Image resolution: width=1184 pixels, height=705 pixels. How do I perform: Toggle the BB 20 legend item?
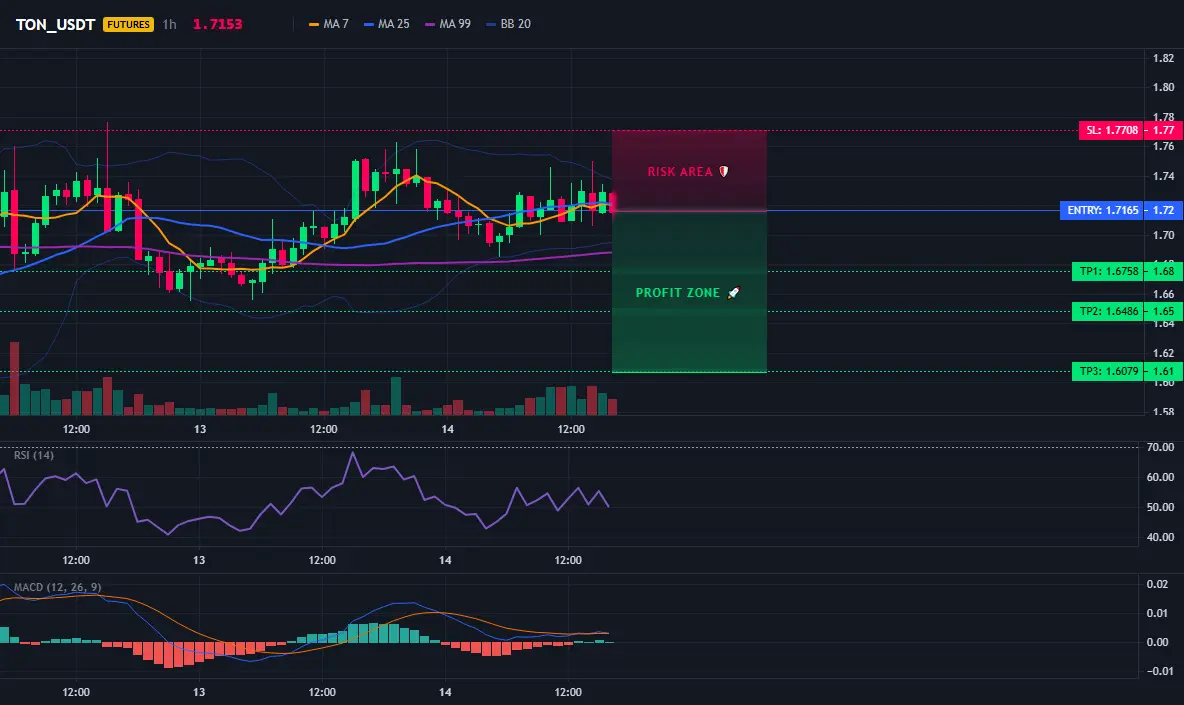[x=508, y=24]
